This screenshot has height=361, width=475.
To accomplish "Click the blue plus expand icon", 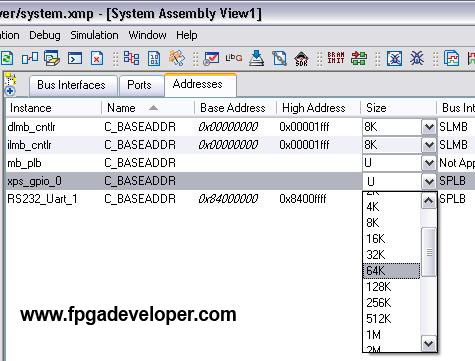I will (10, 91).
